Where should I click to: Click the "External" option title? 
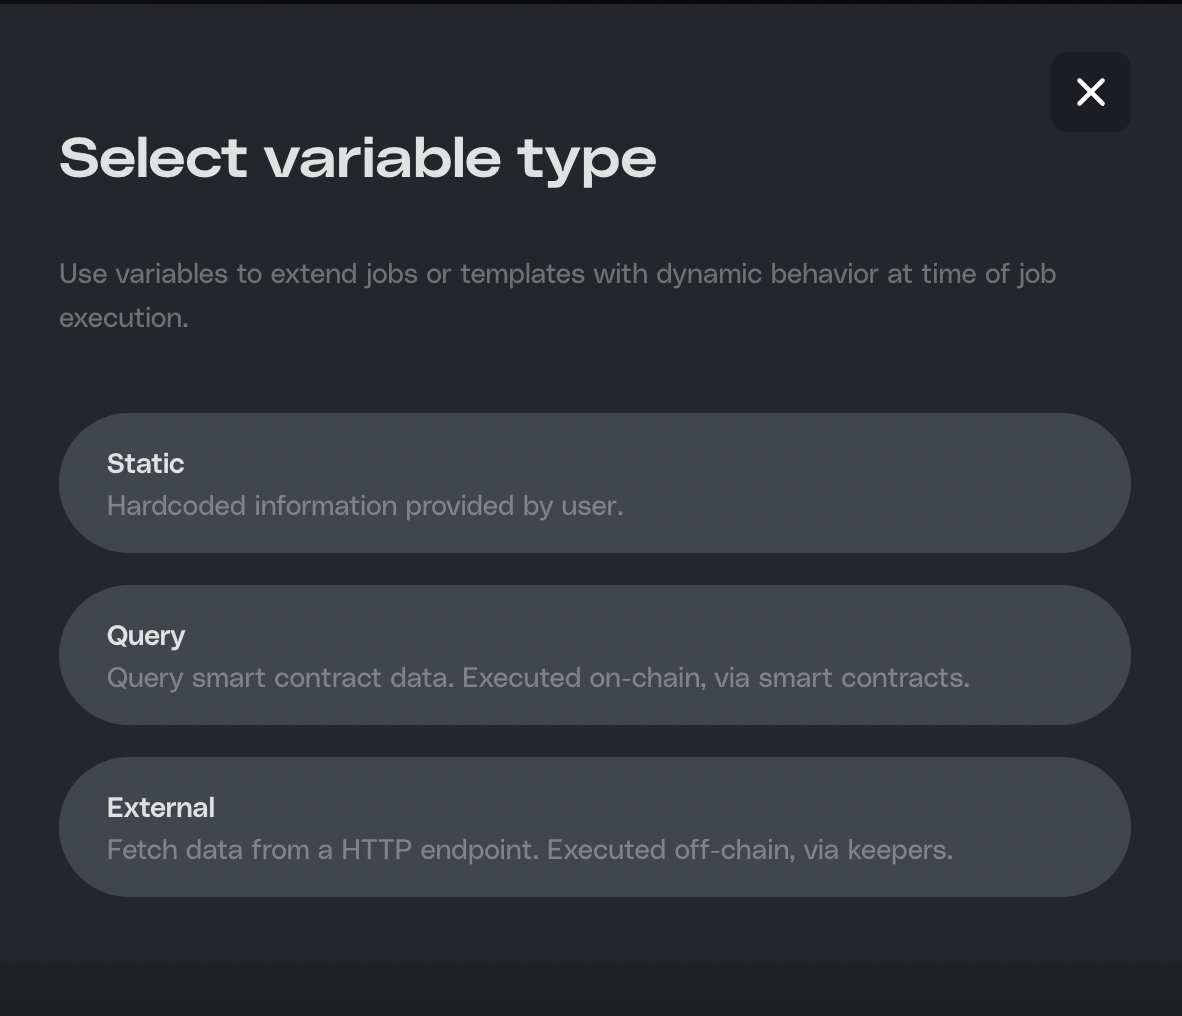click(161, 808)
